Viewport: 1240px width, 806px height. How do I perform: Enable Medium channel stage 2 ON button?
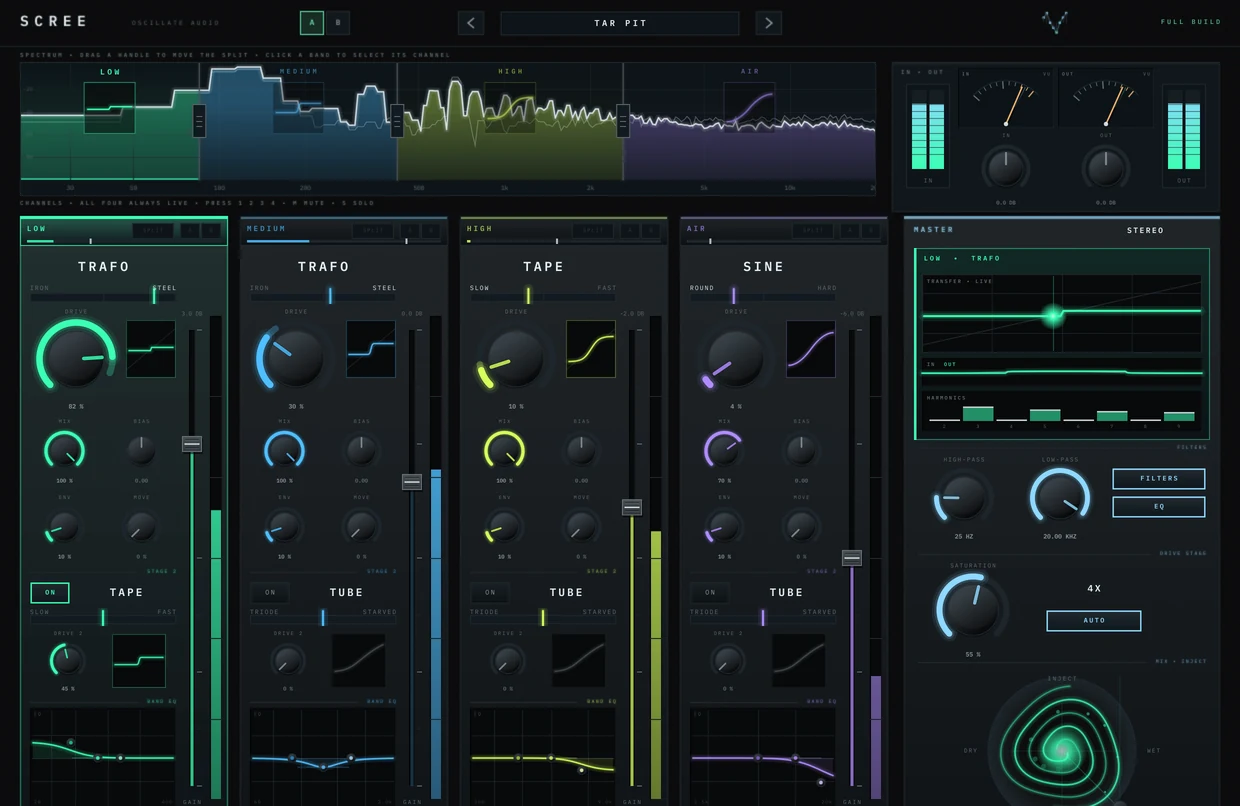pos(270,592)
